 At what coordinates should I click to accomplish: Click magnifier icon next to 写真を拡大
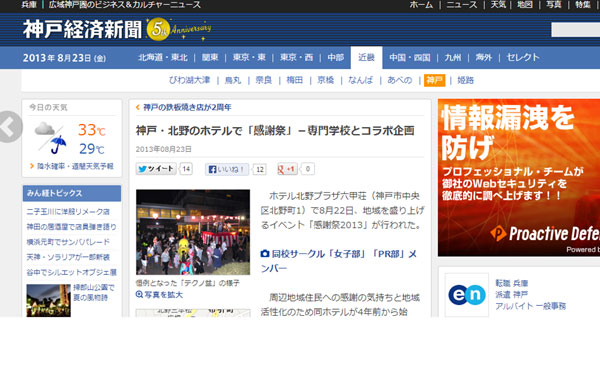[139, 295]
